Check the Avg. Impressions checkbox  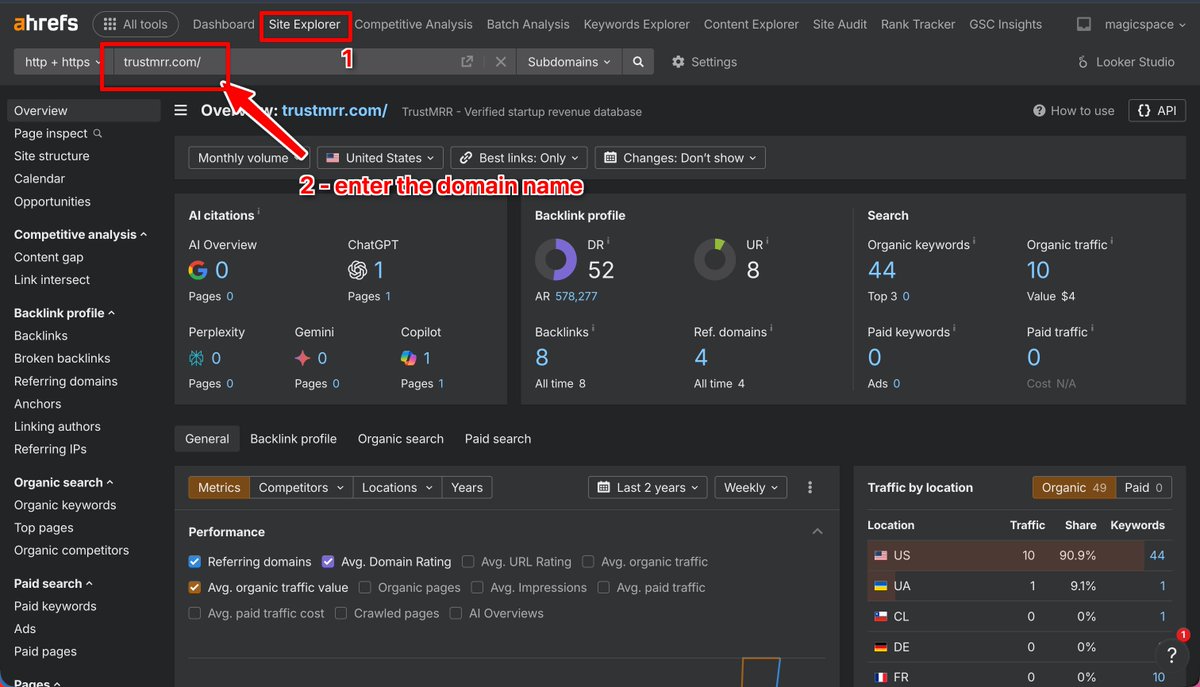point(477,588)
